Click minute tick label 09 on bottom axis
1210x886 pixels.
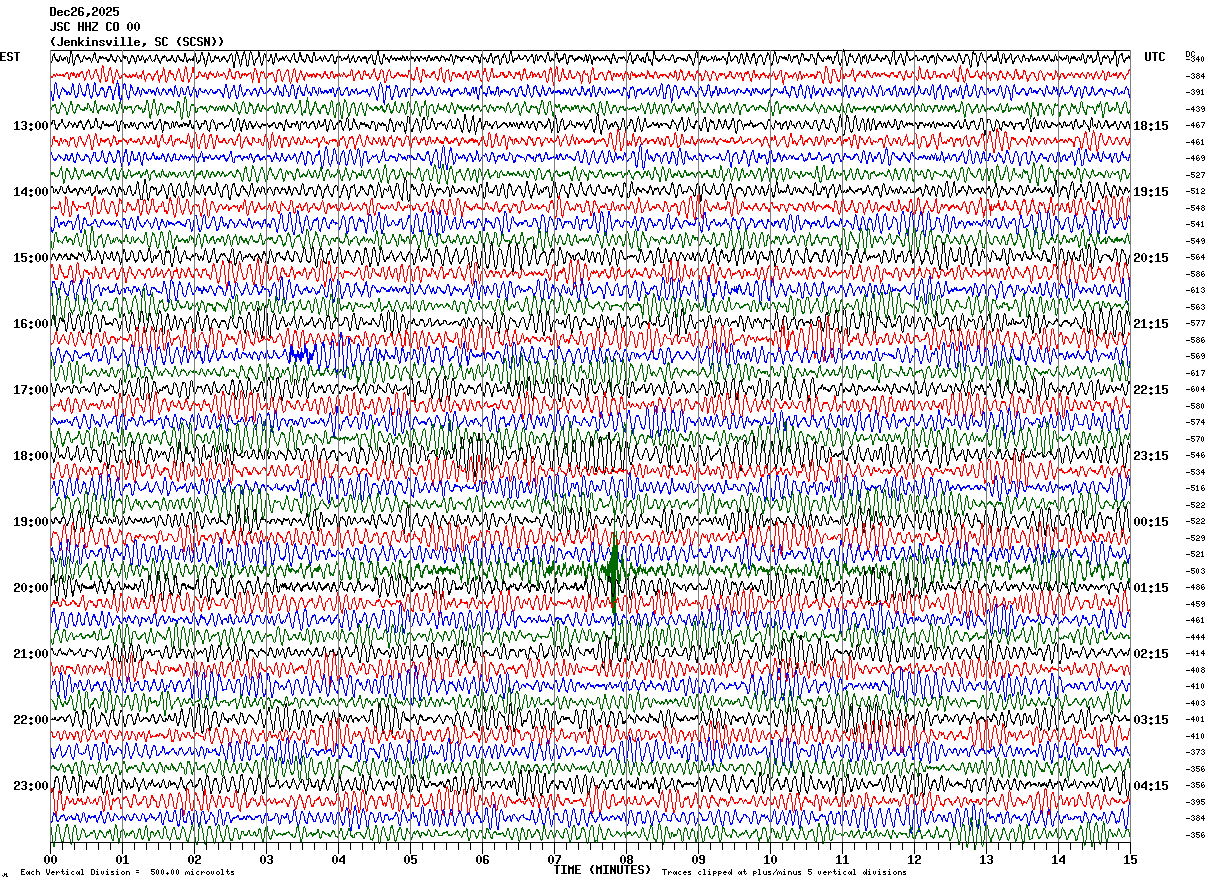699,859
